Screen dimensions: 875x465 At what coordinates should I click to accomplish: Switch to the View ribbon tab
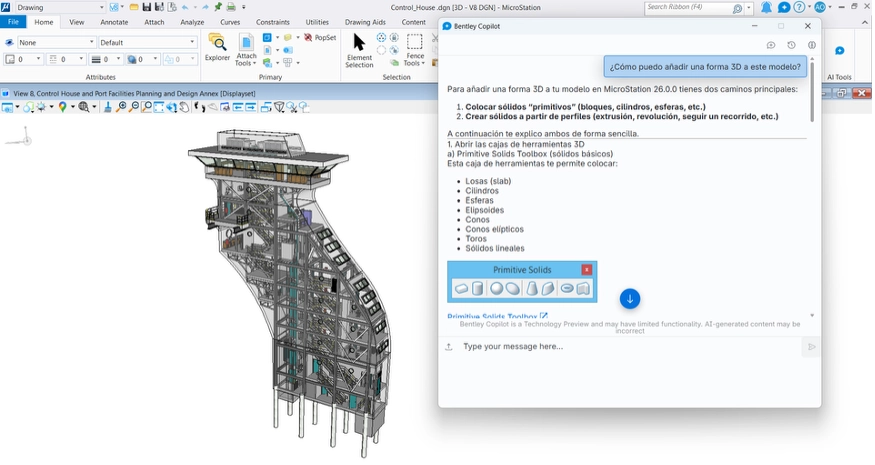76,22
